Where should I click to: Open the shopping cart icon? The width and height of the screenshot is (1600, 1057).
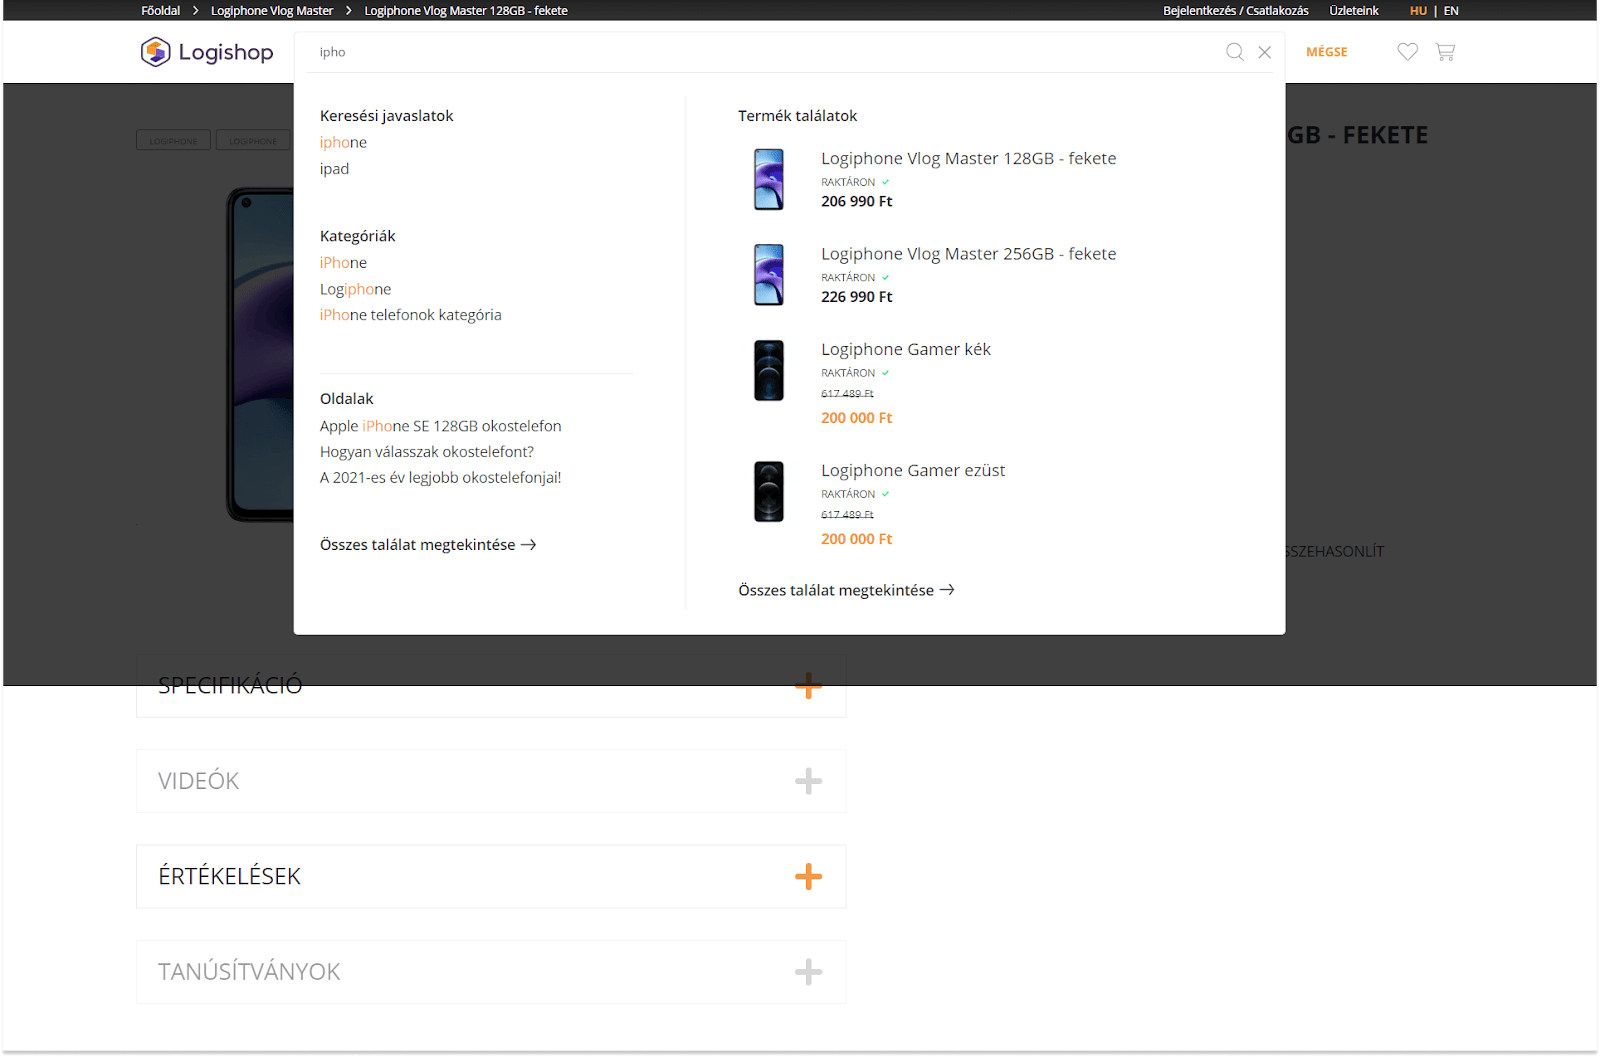[1445, 52]
